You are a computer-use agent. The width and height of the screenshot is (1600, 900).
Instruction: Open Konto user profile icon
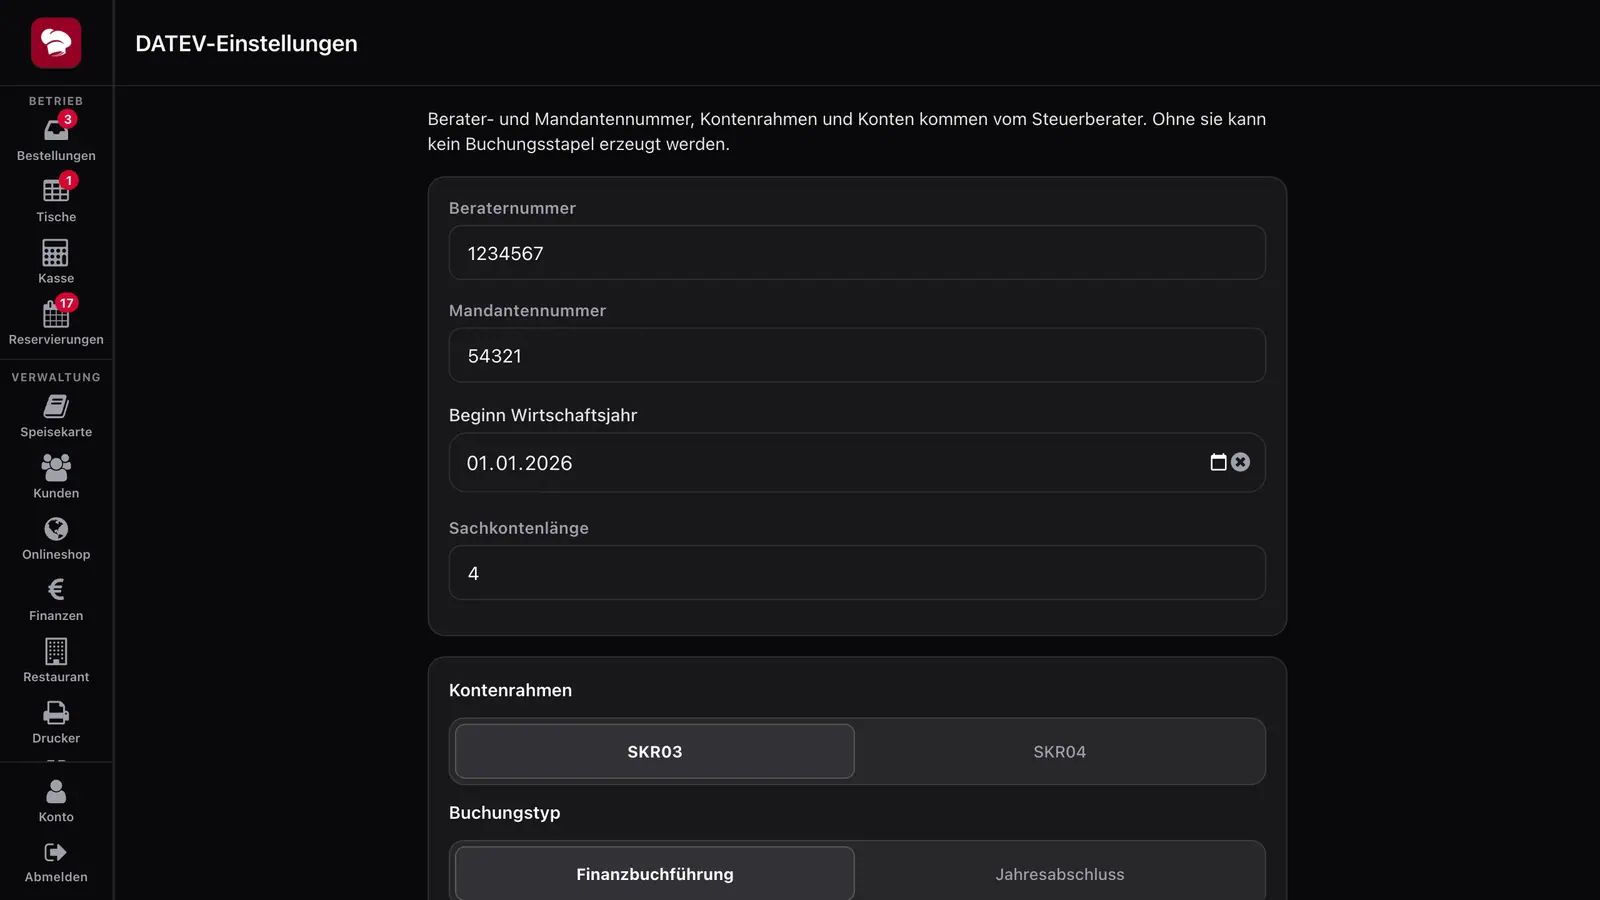tap(56, 791)
